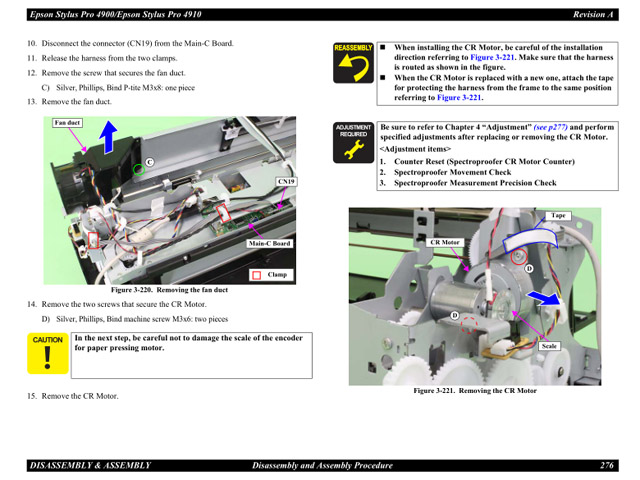
Task: Select the Figure 3-220 fan duct photo
Action: pos(169,200)
